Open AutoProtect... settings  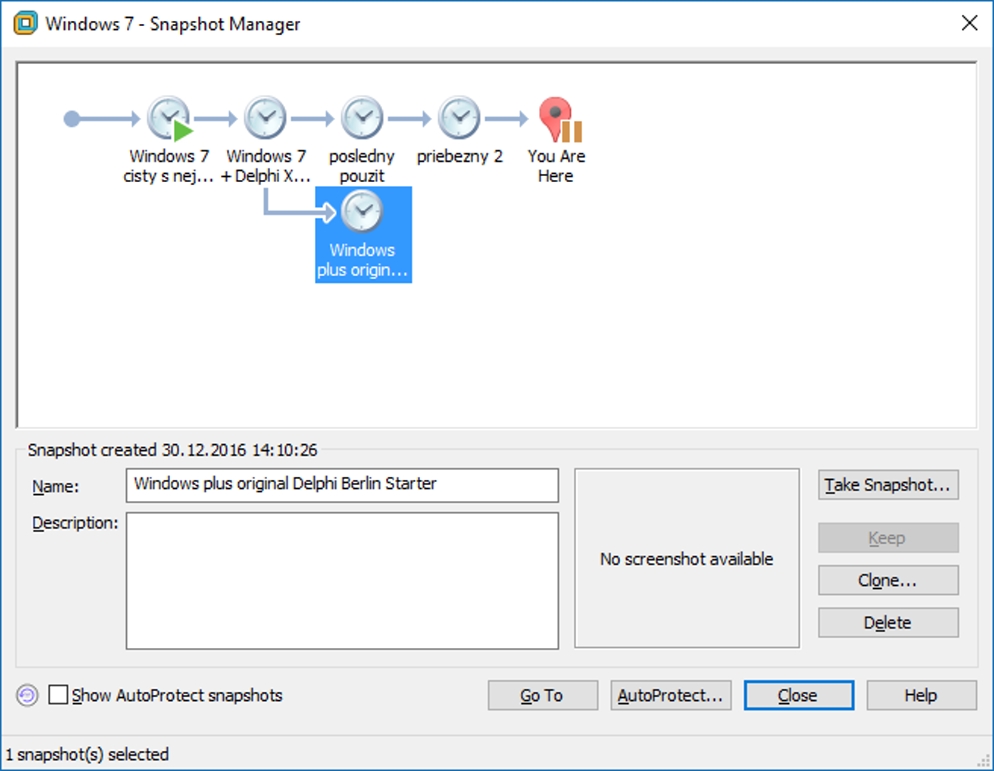(x=671, y=696)
